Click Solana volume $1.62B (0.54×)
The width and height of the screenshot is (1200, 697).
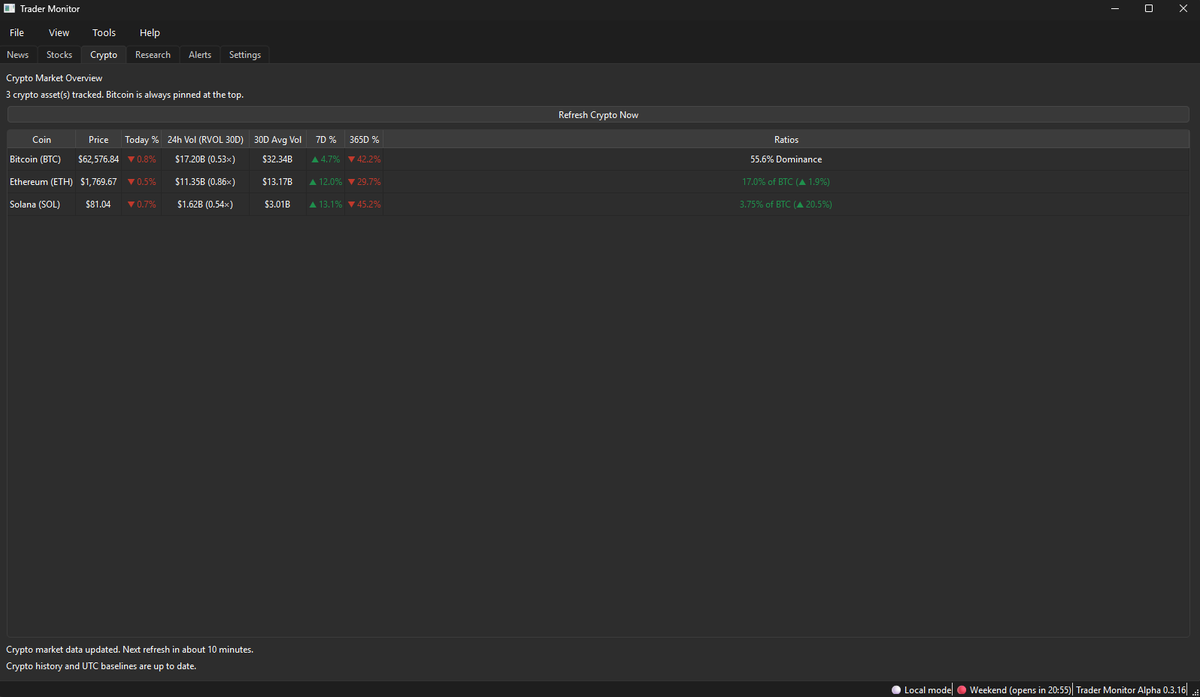click(205, 205)
